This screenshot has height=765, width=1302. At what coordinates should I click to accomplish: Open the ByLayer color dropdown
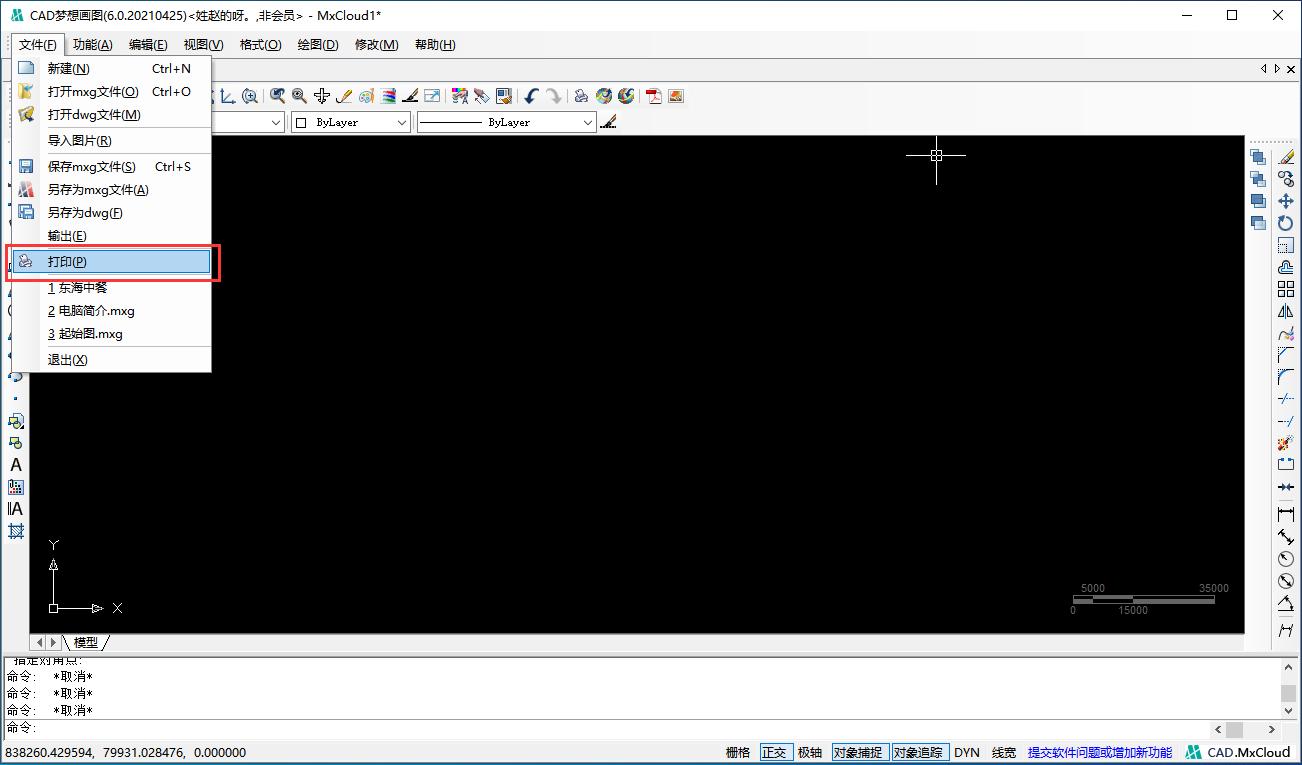350,122
